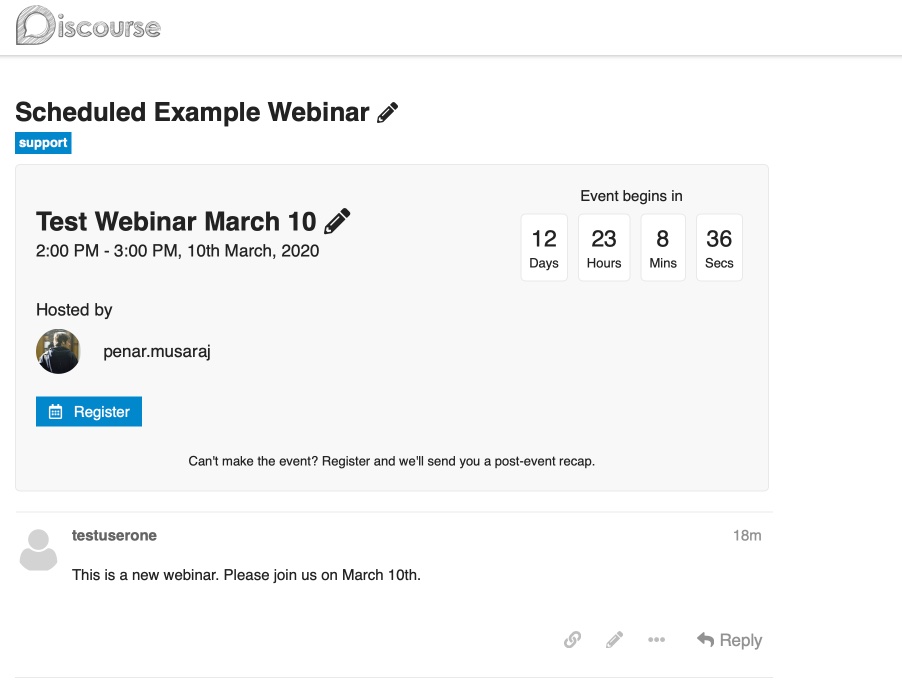Open the support category tag
The height and width of the screenshot is (699, 902).
pyautogui.click(x=43, y=143)
